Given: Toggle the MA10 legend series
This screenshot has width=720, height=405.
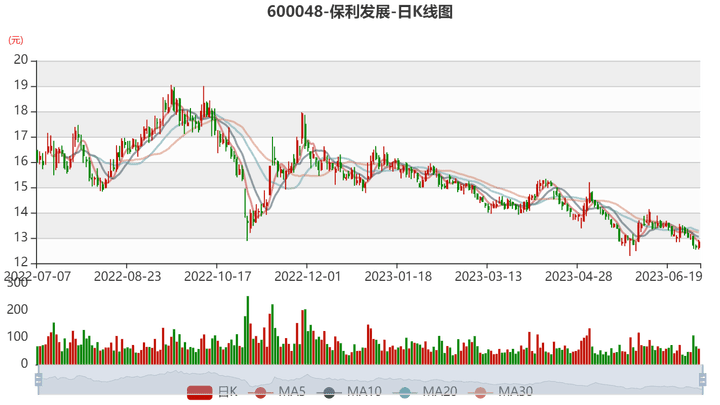Looking at the screenshot, I should [349, 392].
